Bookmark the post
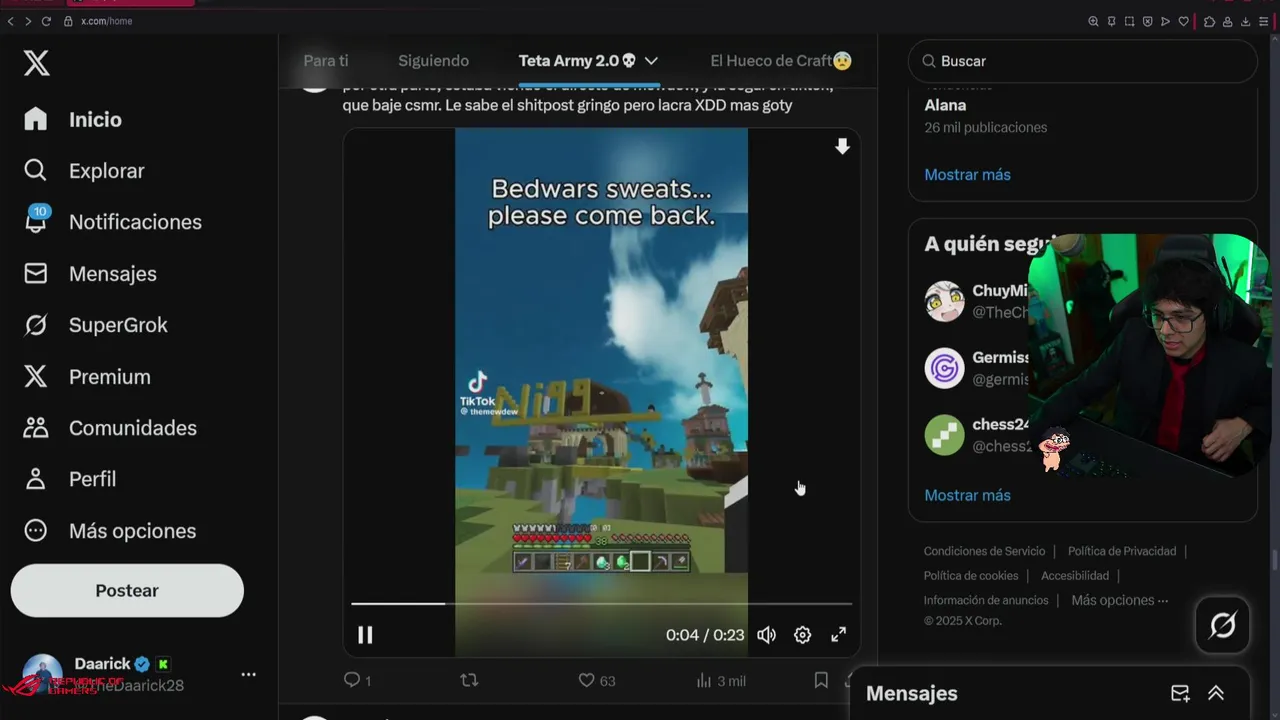This screenshot has width=1280, height=720. click(821, 680)
